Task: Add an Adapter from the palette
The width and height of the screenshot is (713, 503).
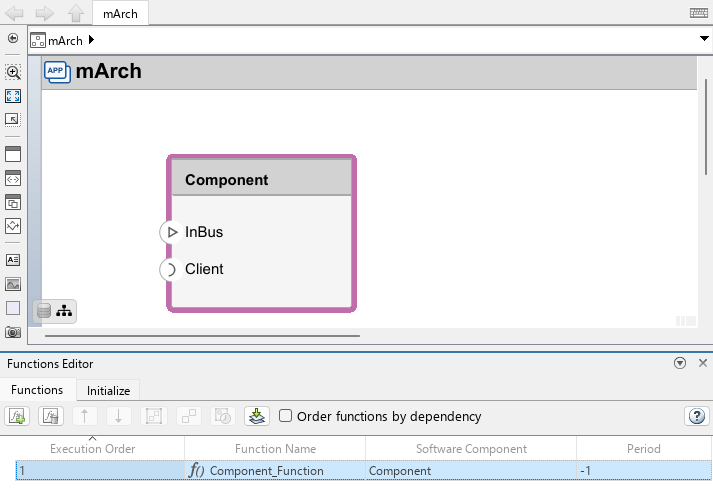Action: pos(13,226)
